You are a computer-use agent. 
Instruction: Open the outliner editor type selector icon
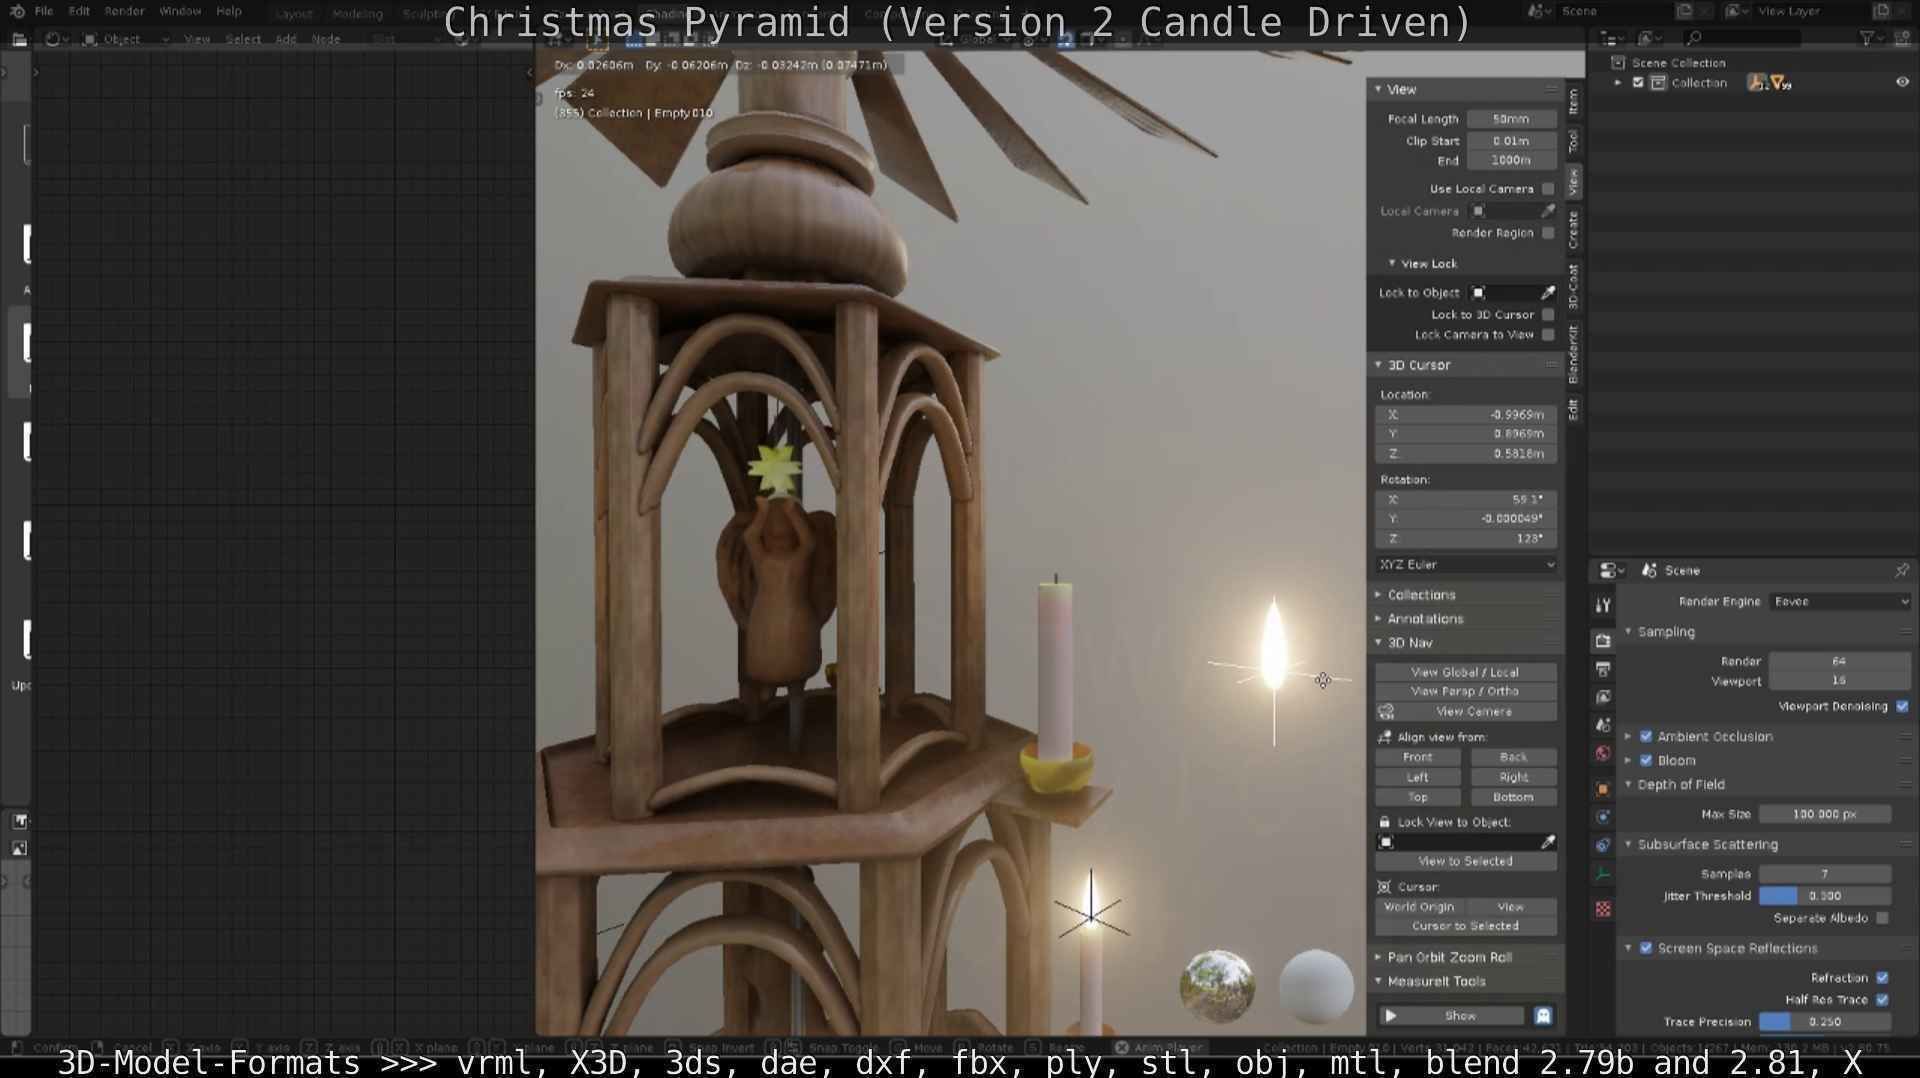tap(1609, 38)
